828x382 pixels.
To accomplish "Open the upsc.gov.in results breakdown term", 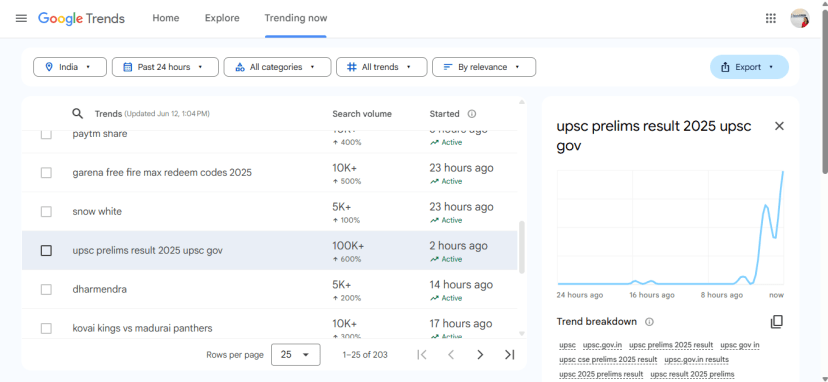I will tap(697, 359).
